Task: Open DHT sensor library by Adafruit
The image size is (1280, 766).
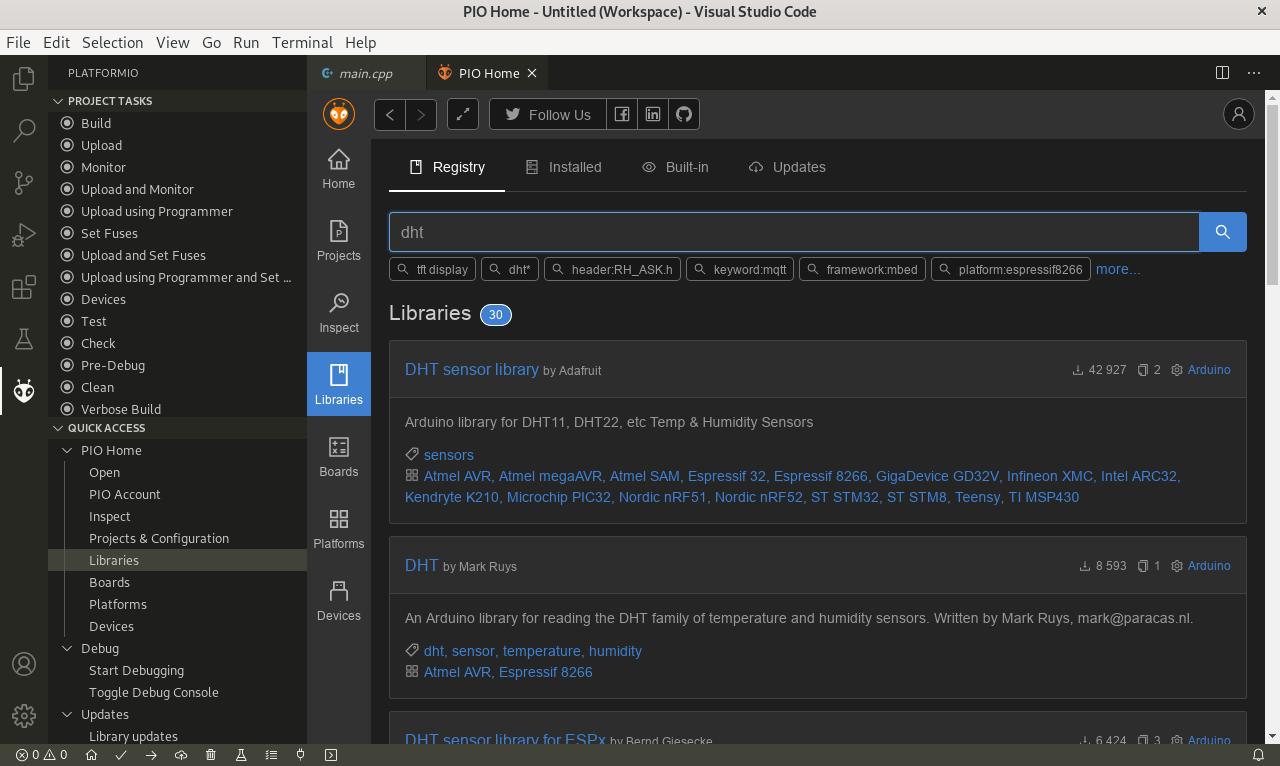Action: [x=472, y=369]
